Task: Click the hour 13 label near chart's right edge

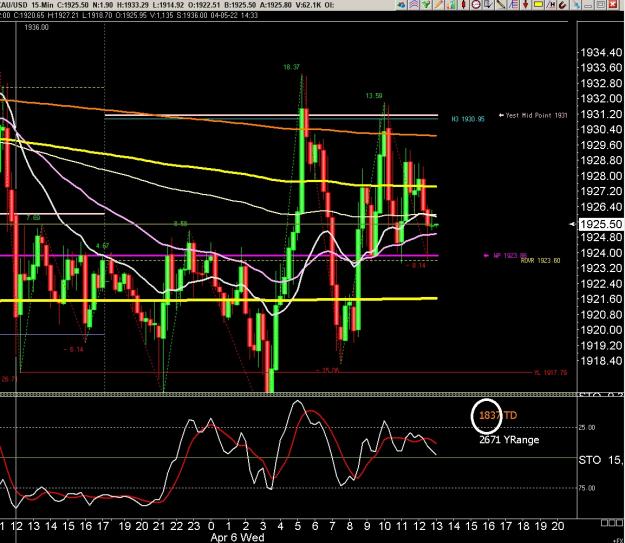Action: click(437, 526)
